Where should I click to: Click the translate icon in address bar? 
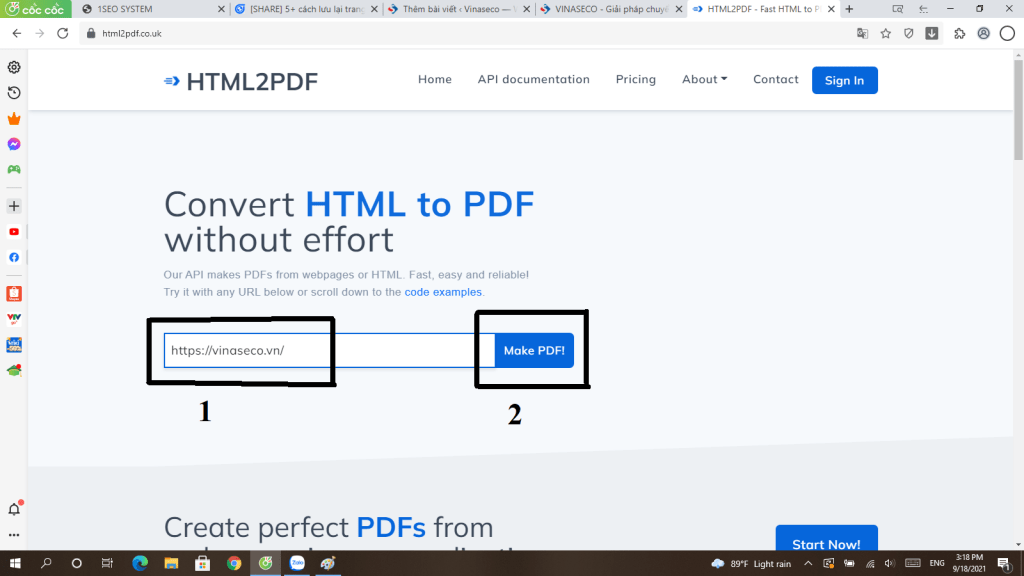(862, 33)
